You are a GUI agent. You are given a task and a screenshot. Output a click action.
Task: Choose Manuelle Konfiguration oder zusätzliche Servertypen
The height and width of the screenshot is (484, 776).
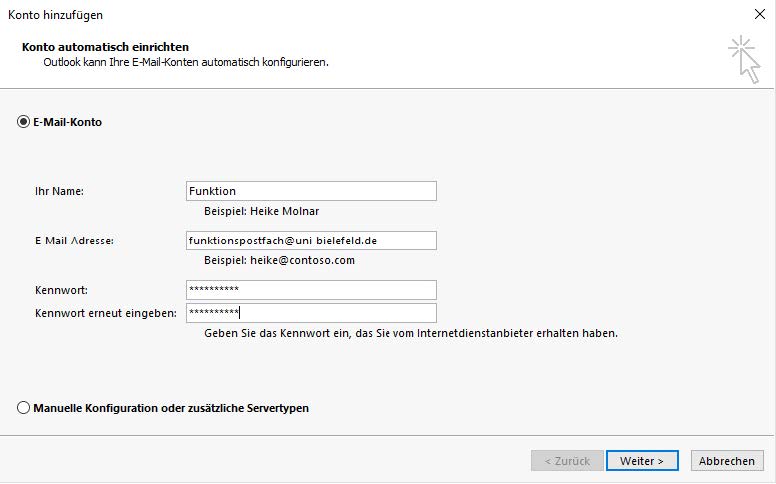23,408
